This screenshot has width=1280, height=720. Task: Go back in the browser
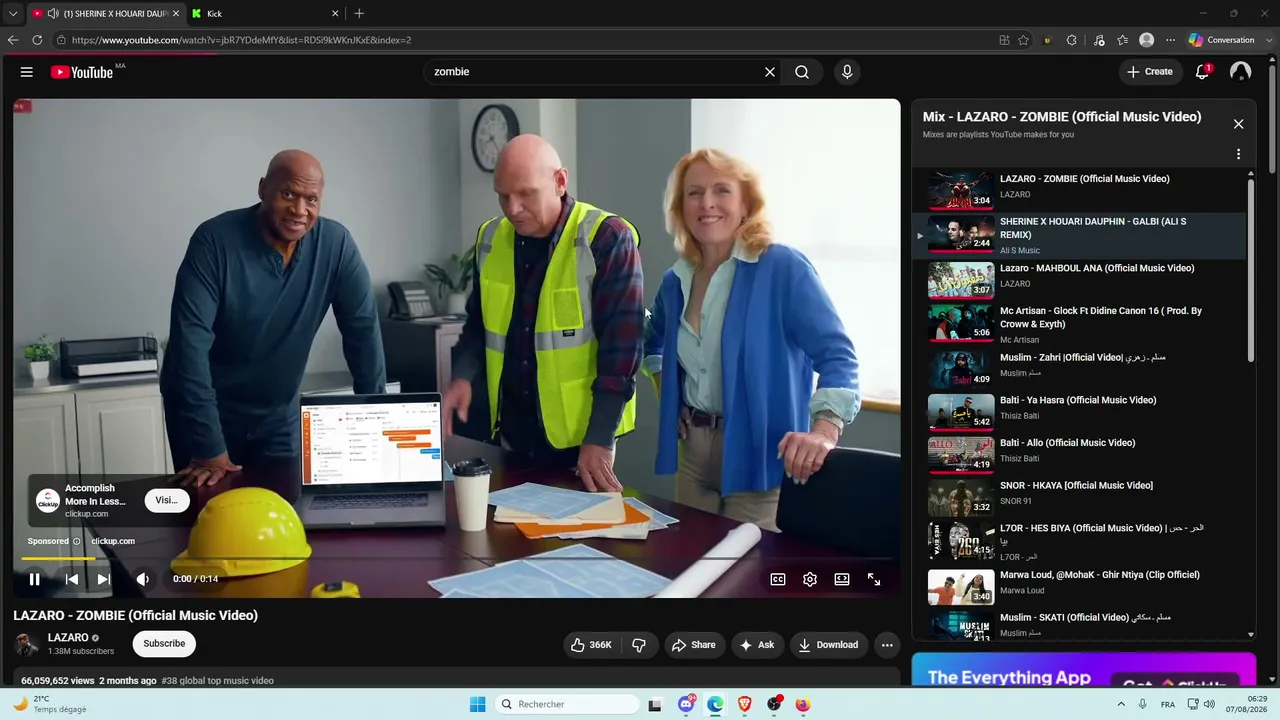click(x=13, y=40)
